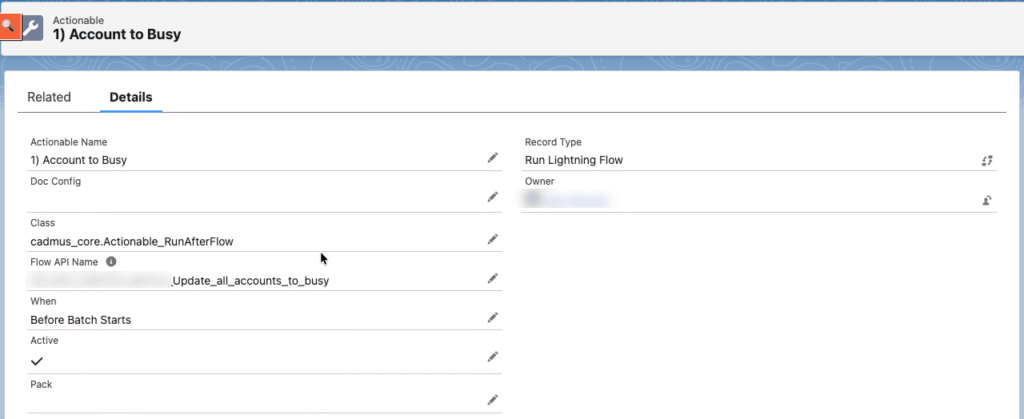Viewport: 1024px width, 419px height.
Task: Click orange search icon at top left
Action: [9, 27]
